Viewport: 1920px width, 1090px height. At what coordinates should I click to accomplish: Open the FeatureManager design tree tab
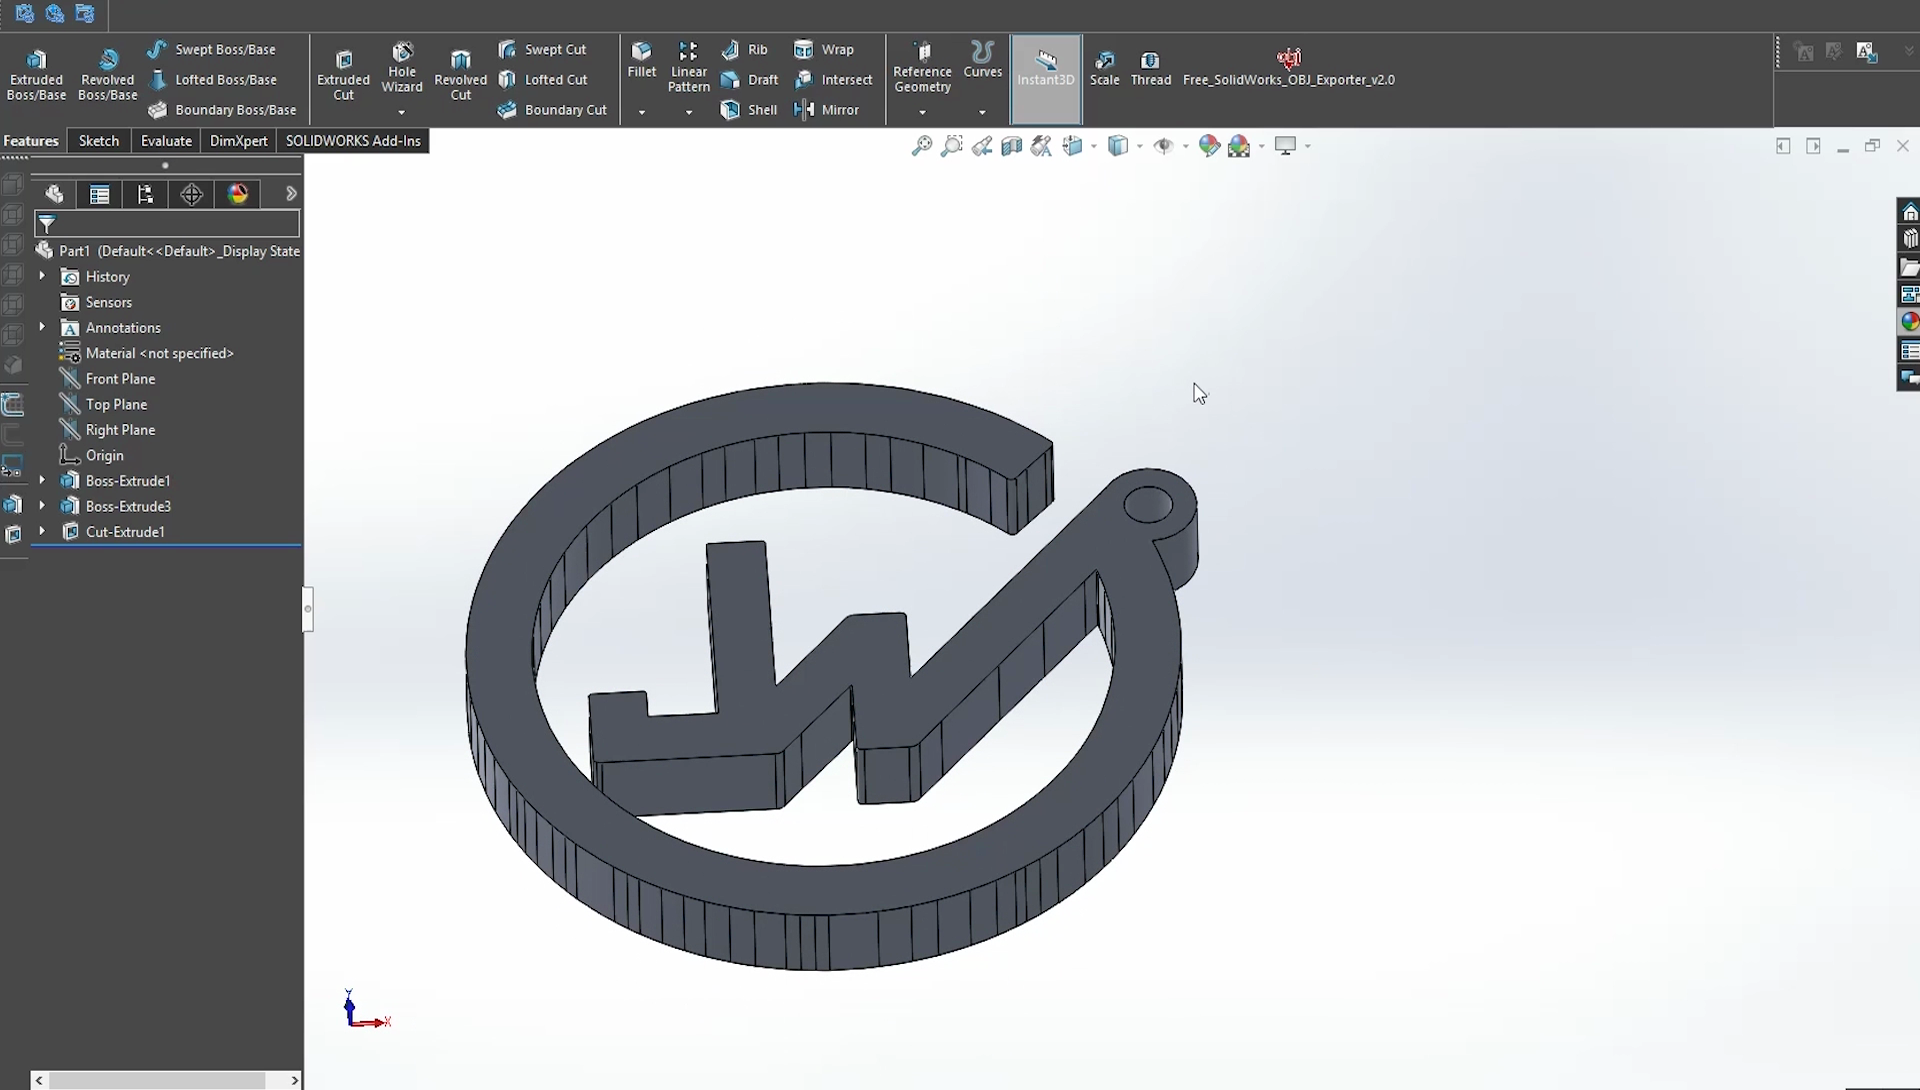[x=54, y=194]
